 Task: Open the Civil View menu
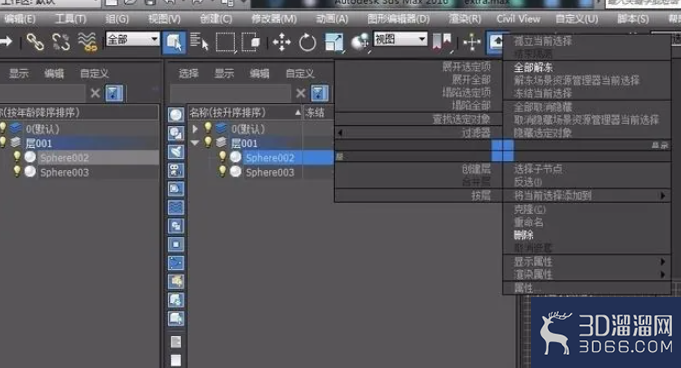(519, 19)
